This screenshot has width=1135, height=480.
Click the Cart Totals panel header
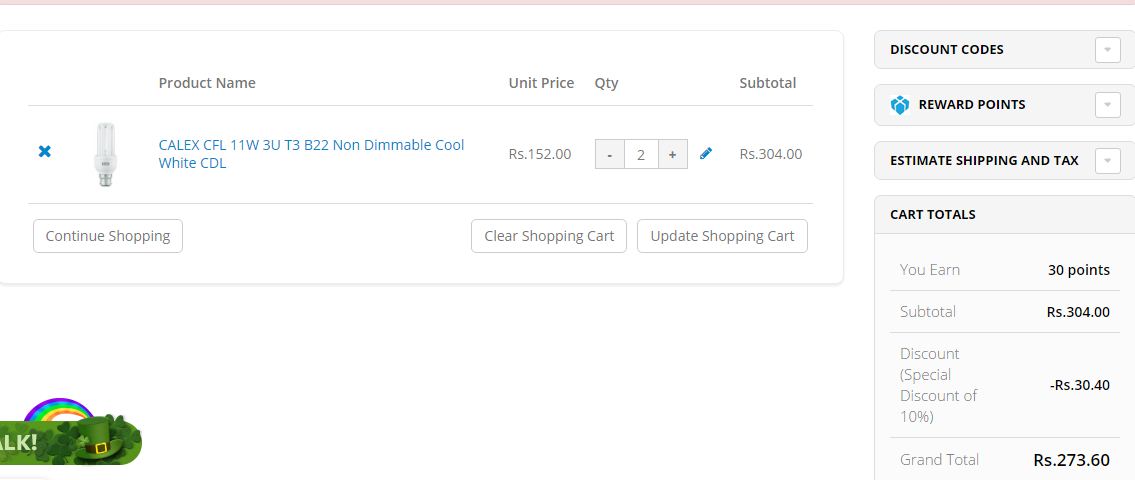point(933,214)
